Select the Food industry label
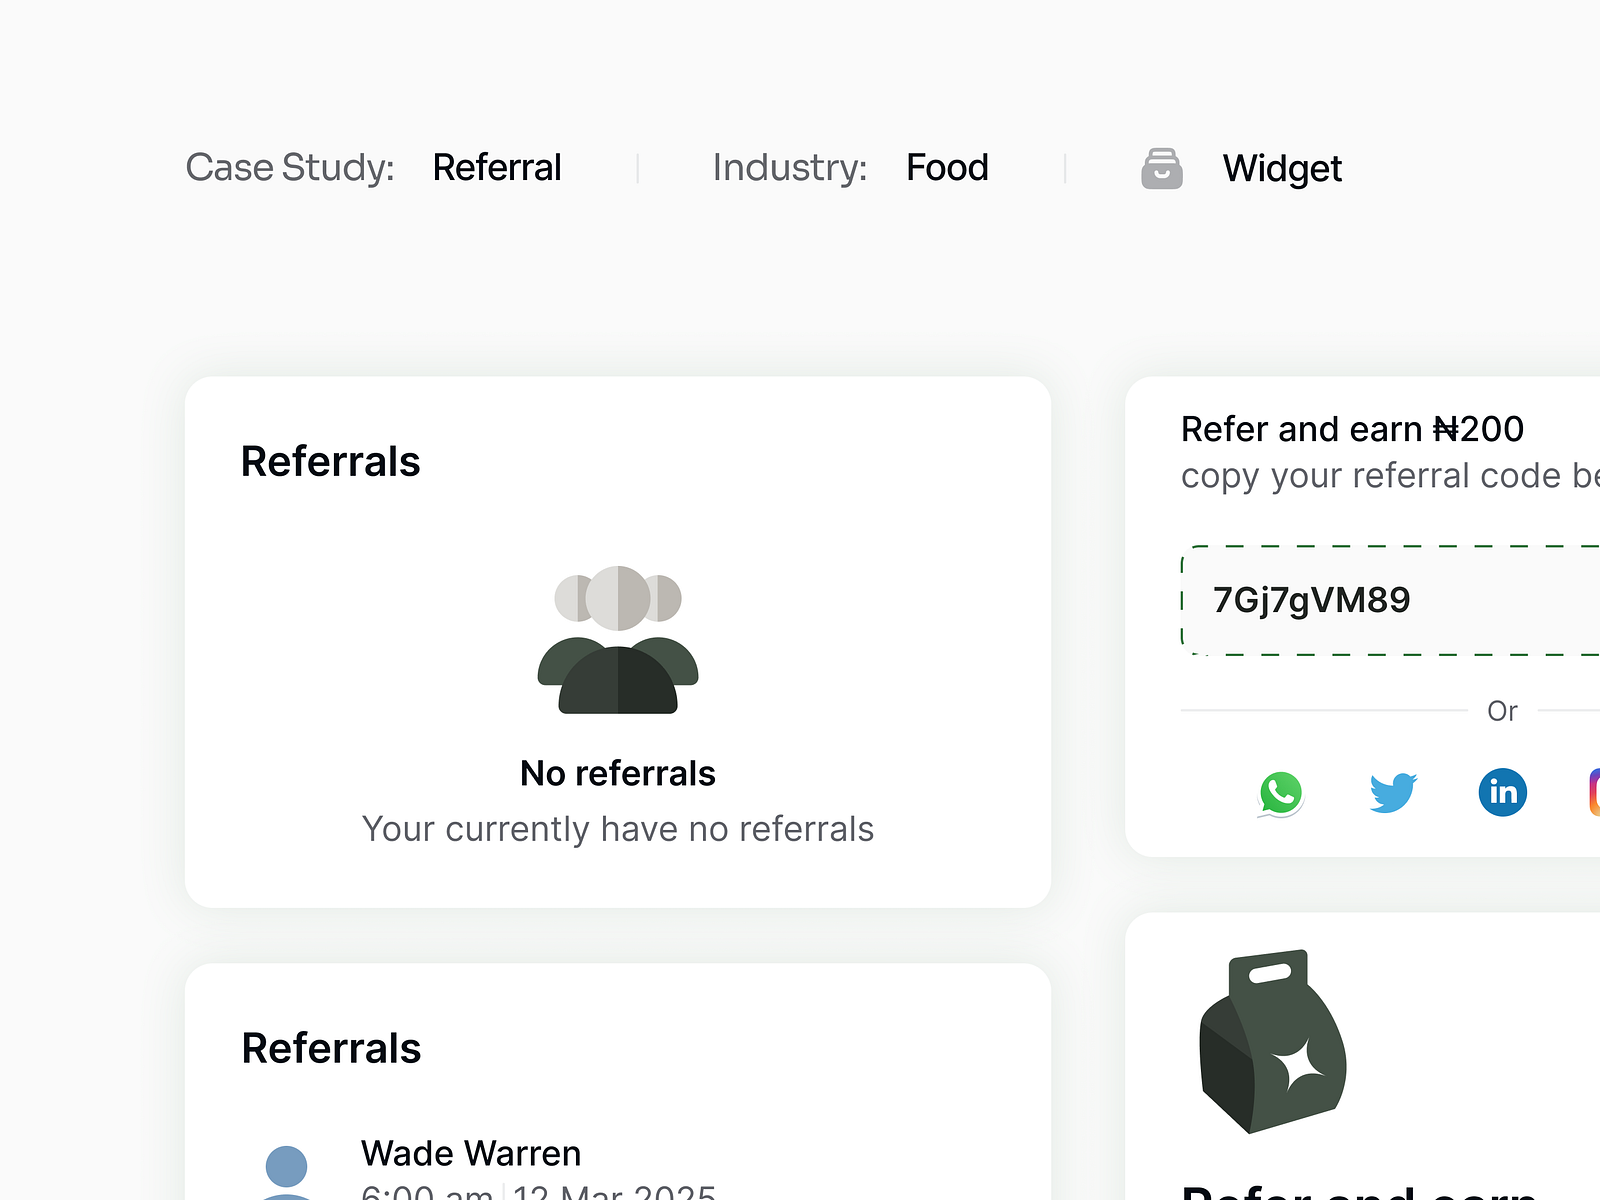Viewport: 1600px width, 1200px height. [x=946, y=167]
